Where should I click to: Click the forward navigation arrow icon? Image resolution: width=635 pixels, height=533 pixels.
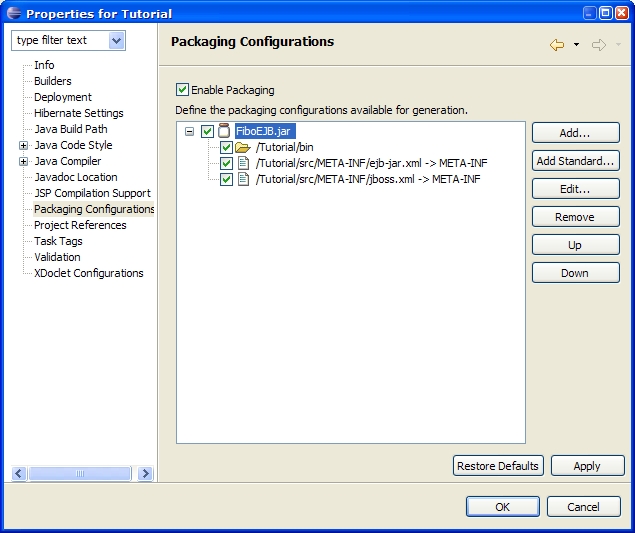tap(599, 45)
